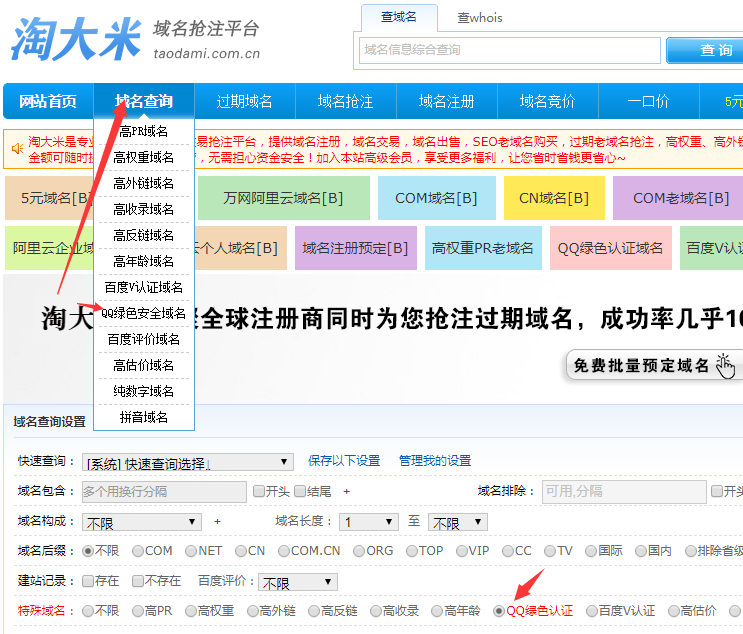
Task: Select the 百度V认证 radio button
Action: (592, 611)
